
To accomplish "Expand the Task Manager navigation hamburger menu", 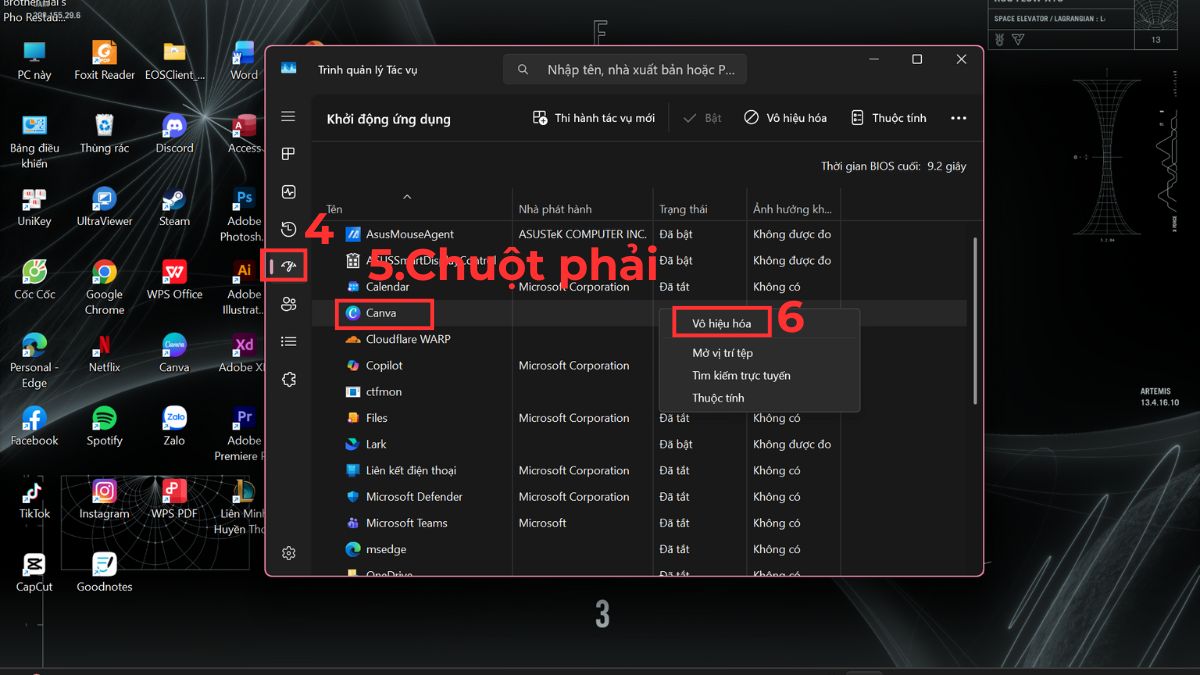I will [x=288, y=115].
